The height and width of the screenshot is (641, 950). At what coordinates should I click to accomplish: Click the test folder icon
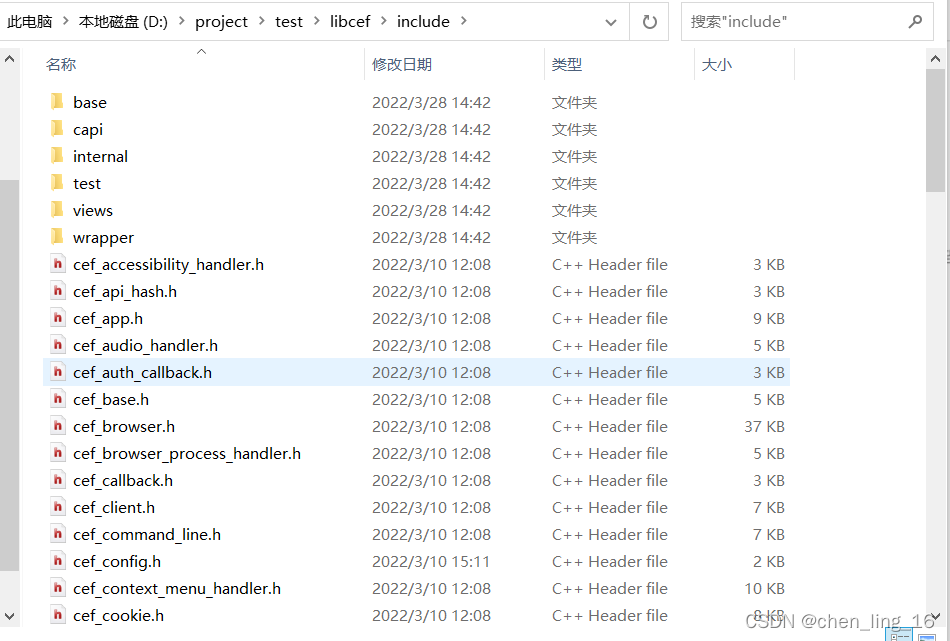57,183
